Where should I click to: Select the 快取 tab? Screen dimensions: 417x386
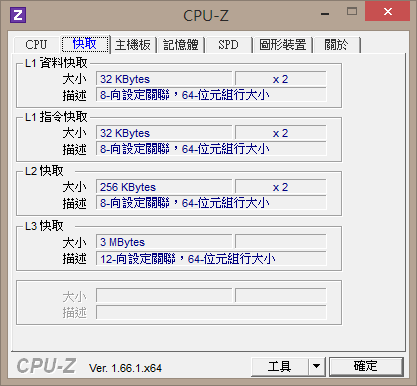[85, 44]
